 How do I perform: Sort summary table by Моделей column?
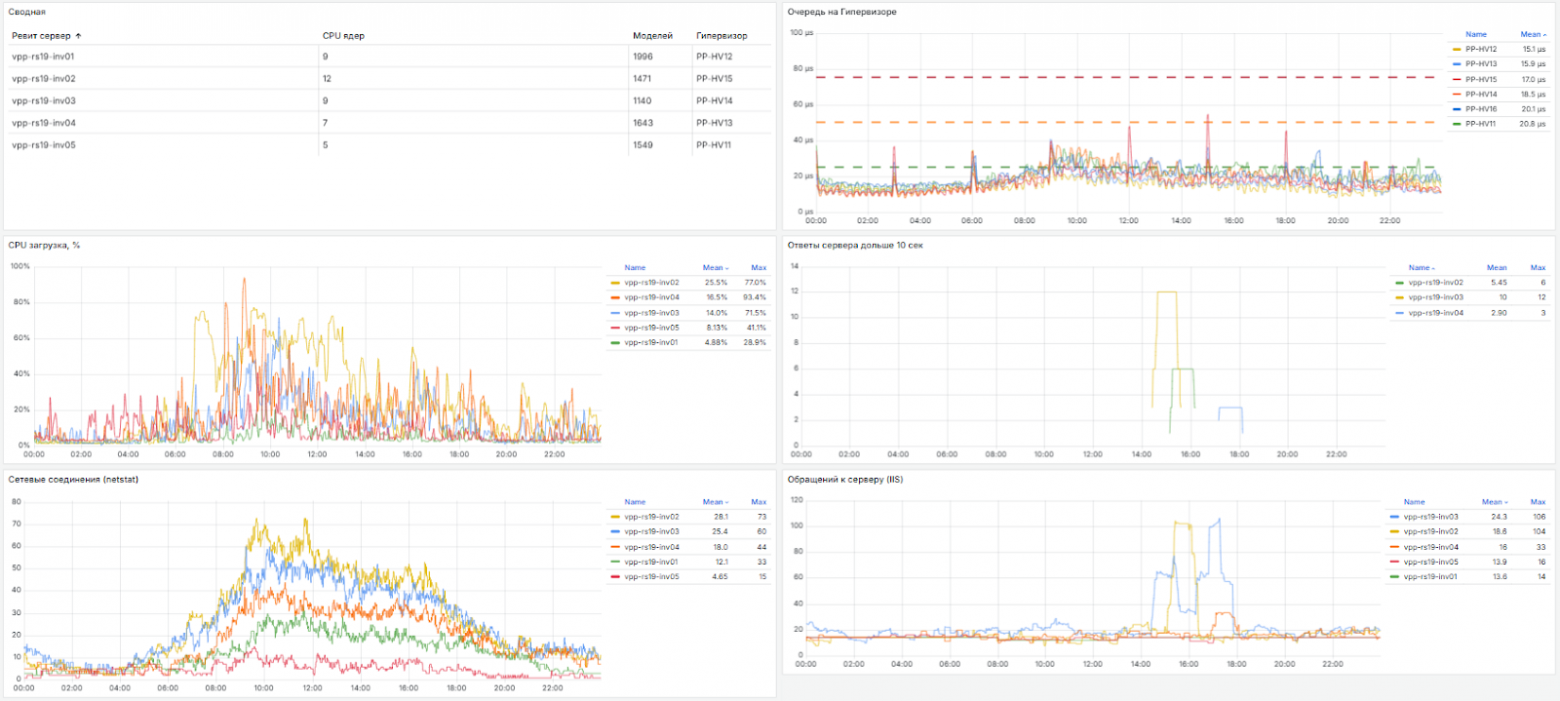[646, 36]
